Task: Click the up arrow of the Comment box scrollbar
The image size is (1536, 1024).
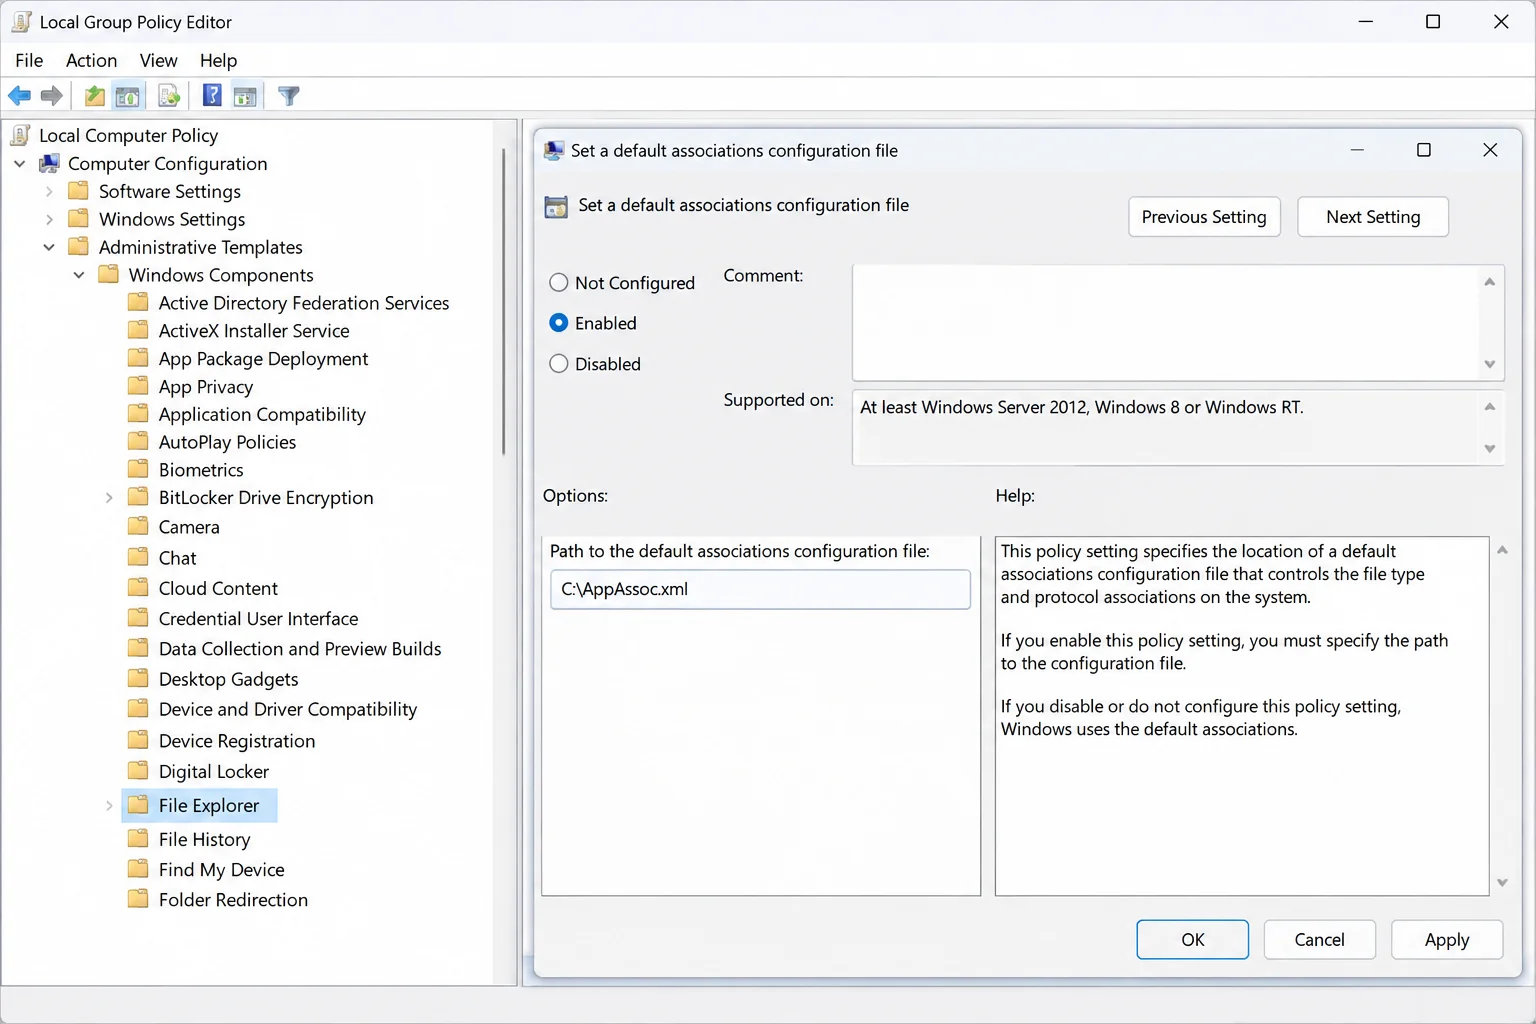Action: click(x=1490, y=282)
